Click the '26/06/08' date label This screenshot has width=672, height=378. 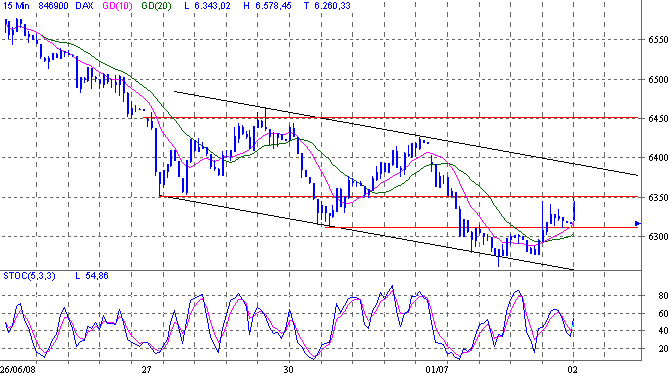coord(18,370)
